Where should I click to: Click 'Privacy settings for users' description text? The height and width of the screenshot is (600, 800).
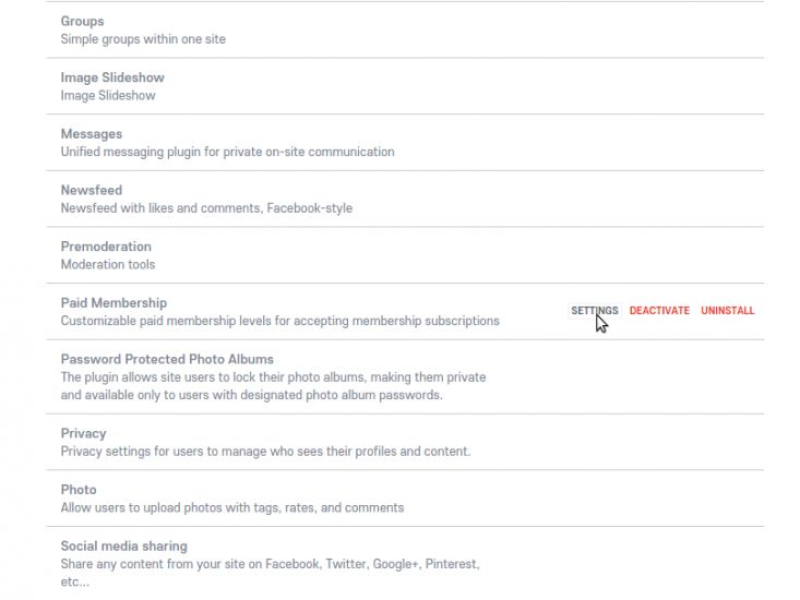(x=265, y=452)
